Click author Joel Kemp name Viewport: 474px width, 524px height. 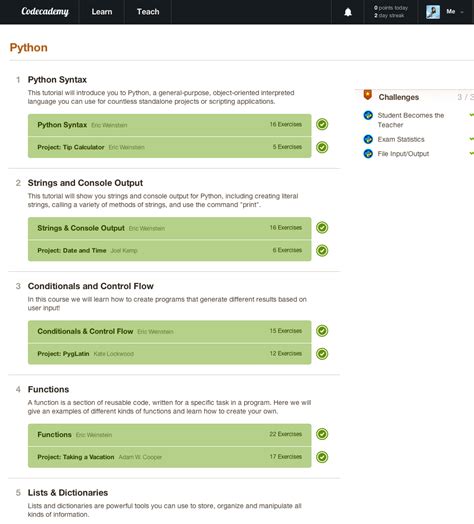coord(124,250)
